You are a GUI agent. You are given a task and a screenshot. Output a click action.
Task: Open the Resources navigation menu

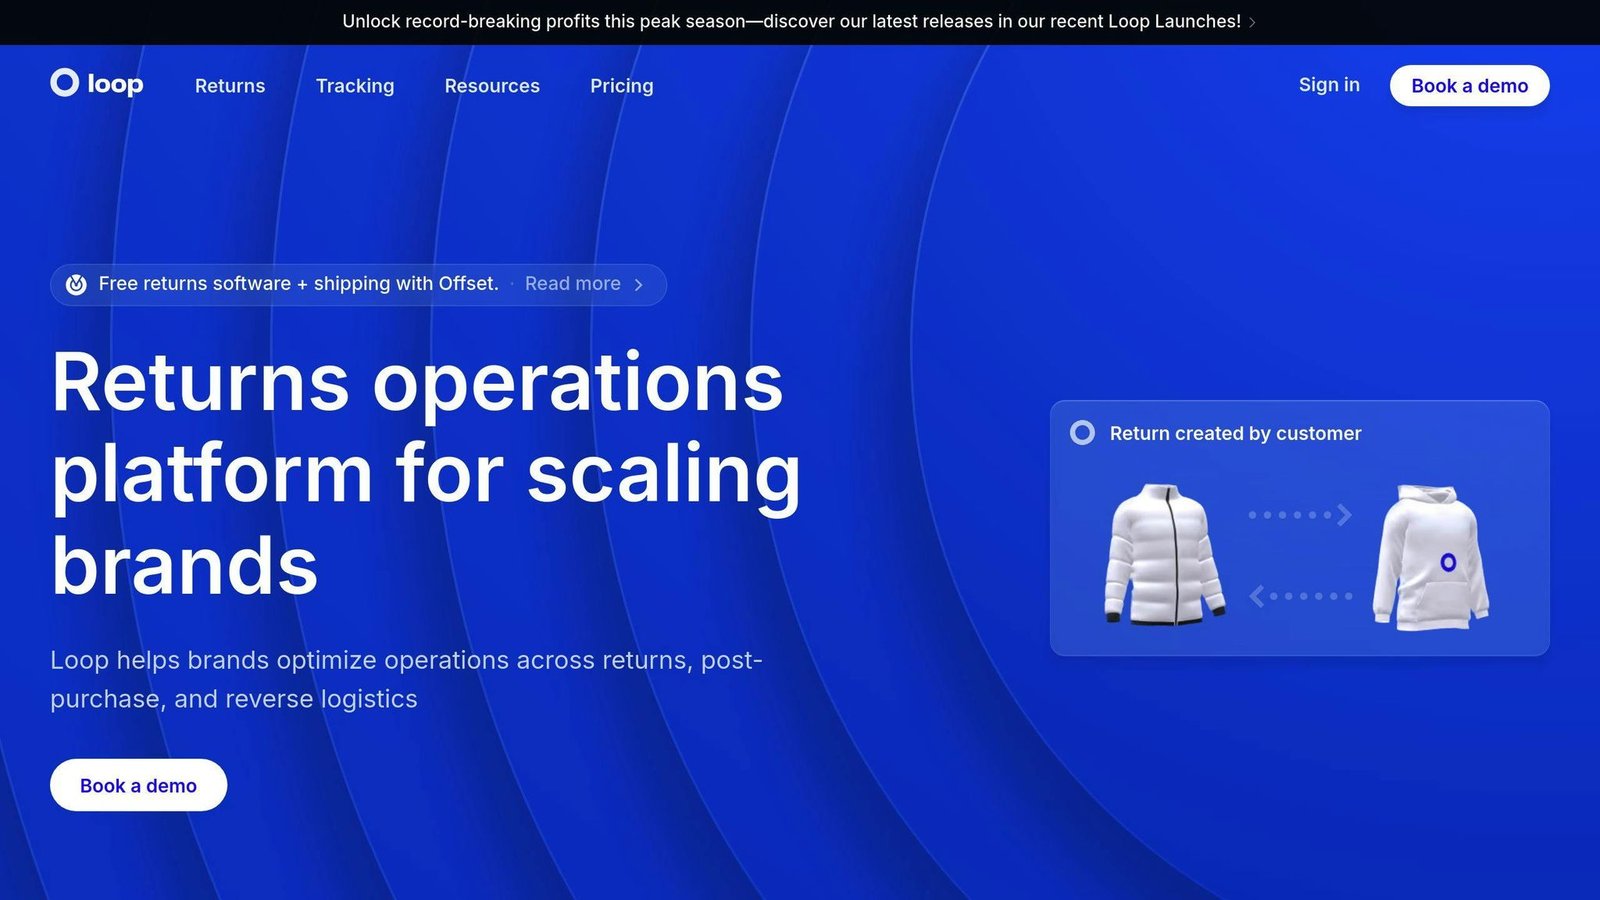[x=492, y=86]
